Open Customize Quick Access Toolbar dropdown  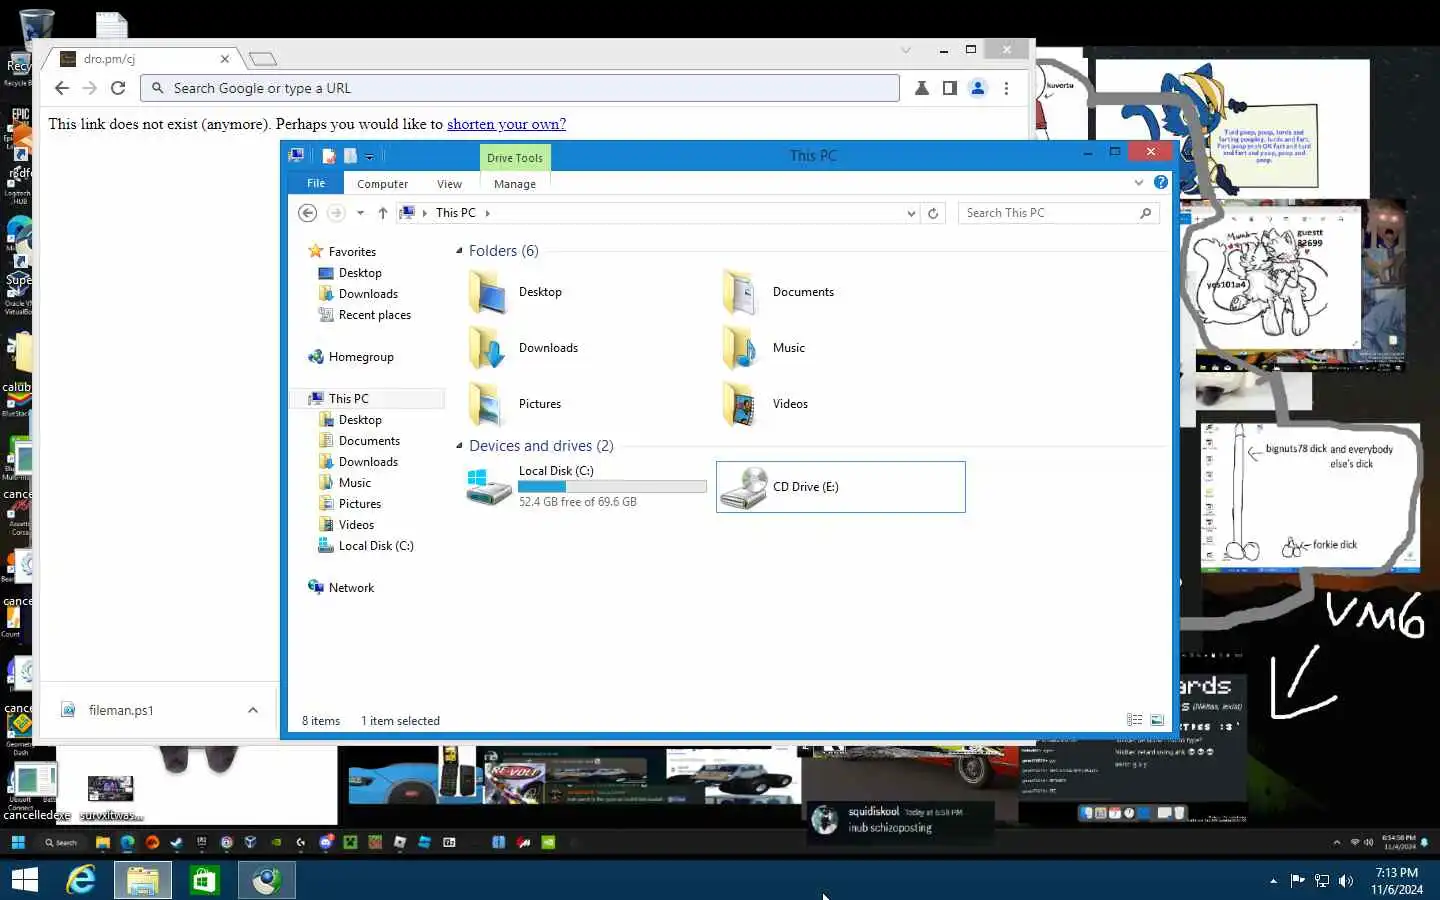pos(369,157)
